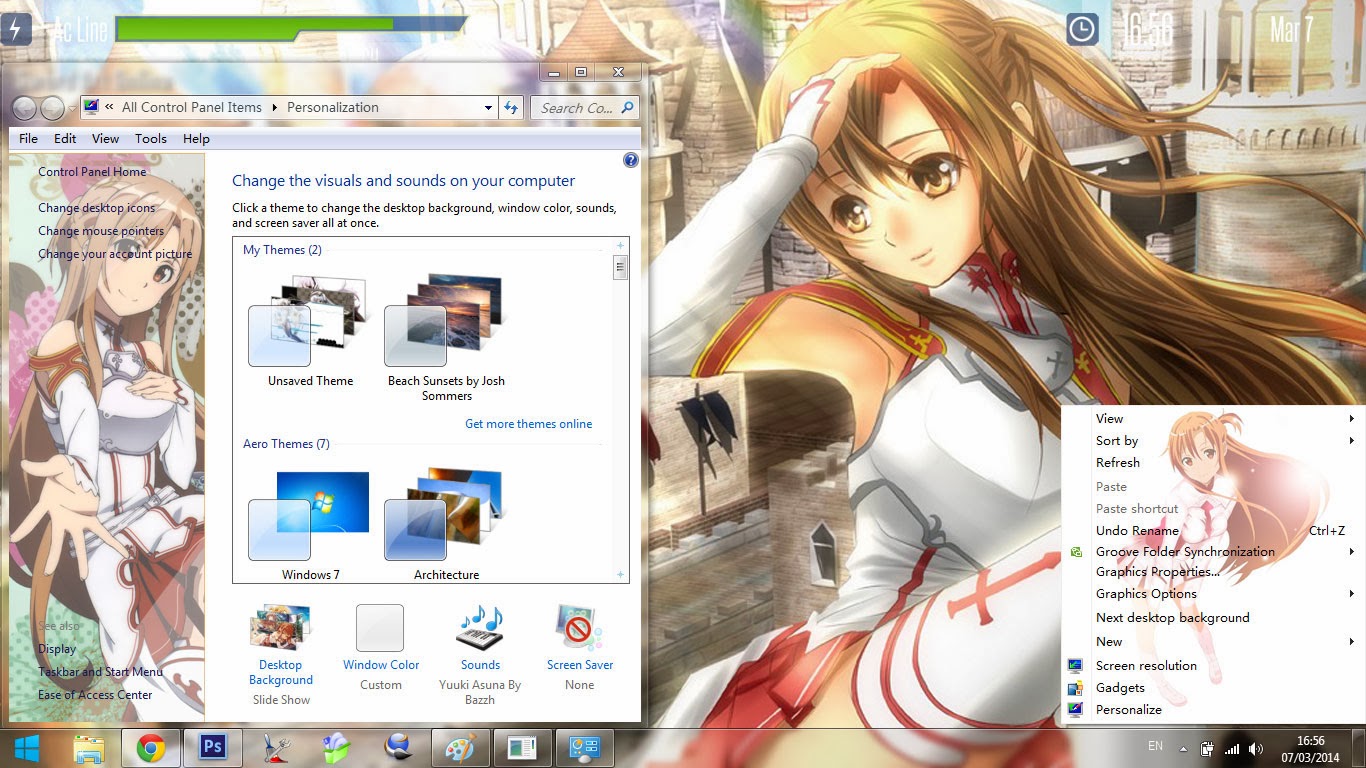The width and height of the screenshot is (1366, 768).
Task: Open Display link in sidebar
Action: [x=57, y=649]
